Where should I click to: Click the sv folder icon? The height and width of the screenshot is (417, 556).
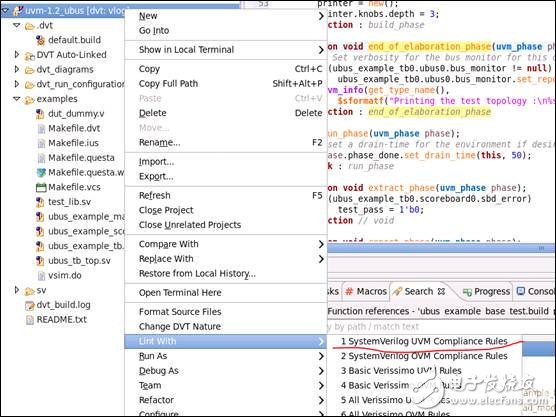pos(29,291)
